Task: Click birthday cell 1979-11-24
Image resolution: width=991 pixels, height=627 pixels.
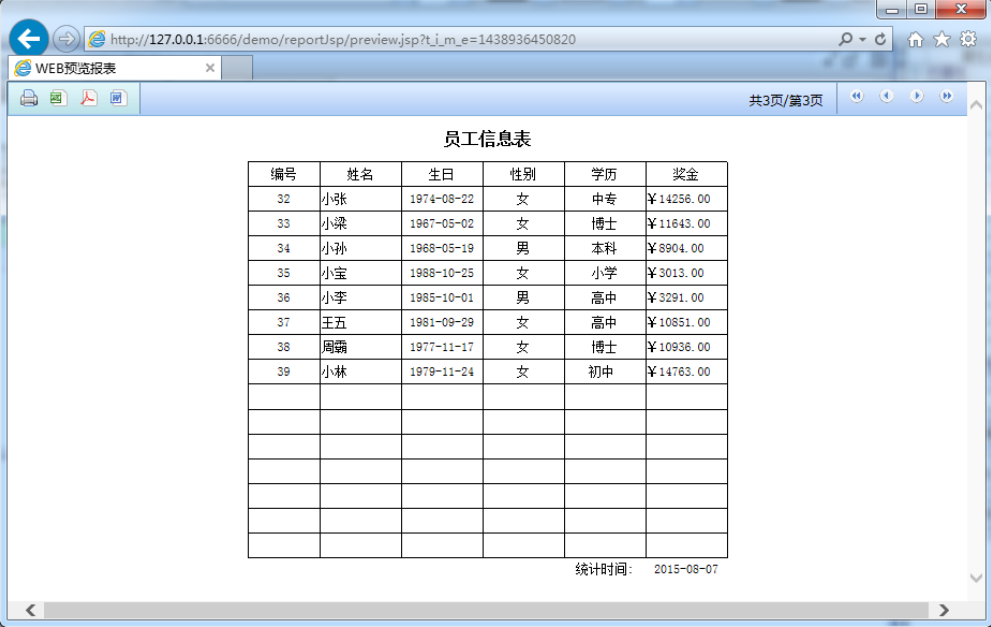Action: tap(442, 371)
